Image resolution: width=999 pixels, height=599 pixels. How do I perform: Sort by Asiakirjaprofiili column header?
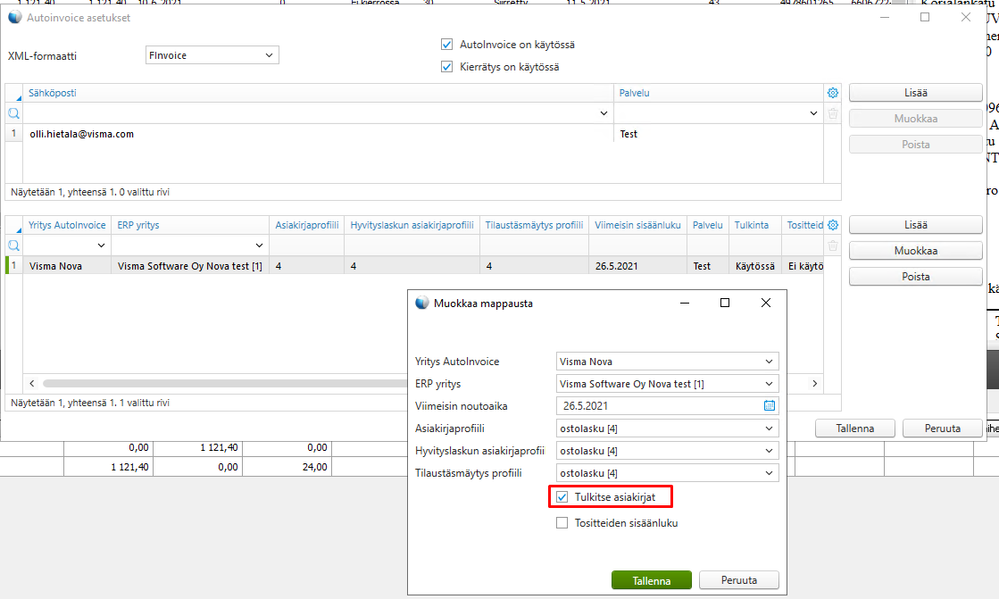click(307, 225)
